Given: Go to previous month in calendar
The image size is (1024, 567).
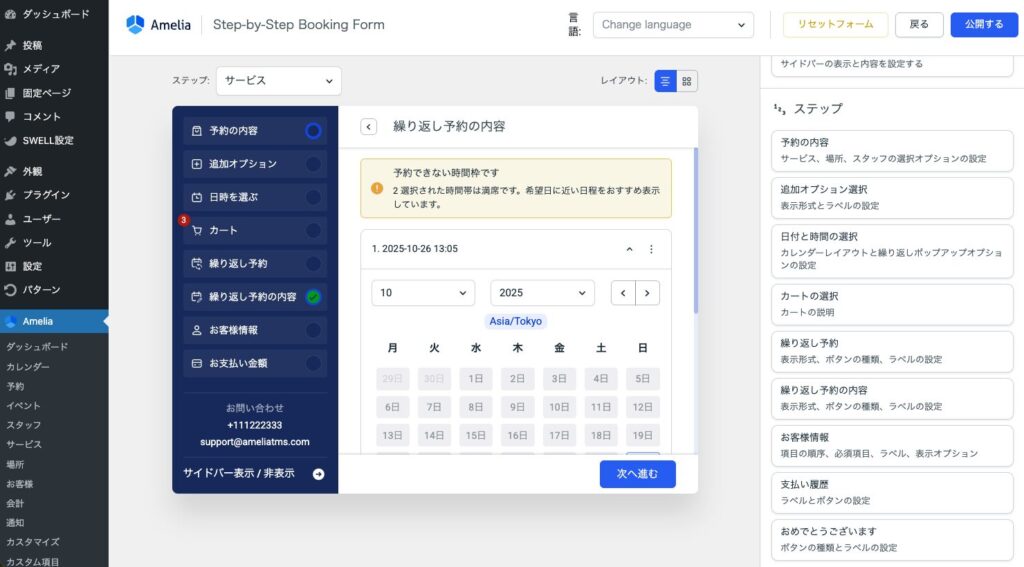Looking at the screenshot, I should pyautogui.click(x=623, y=293).
